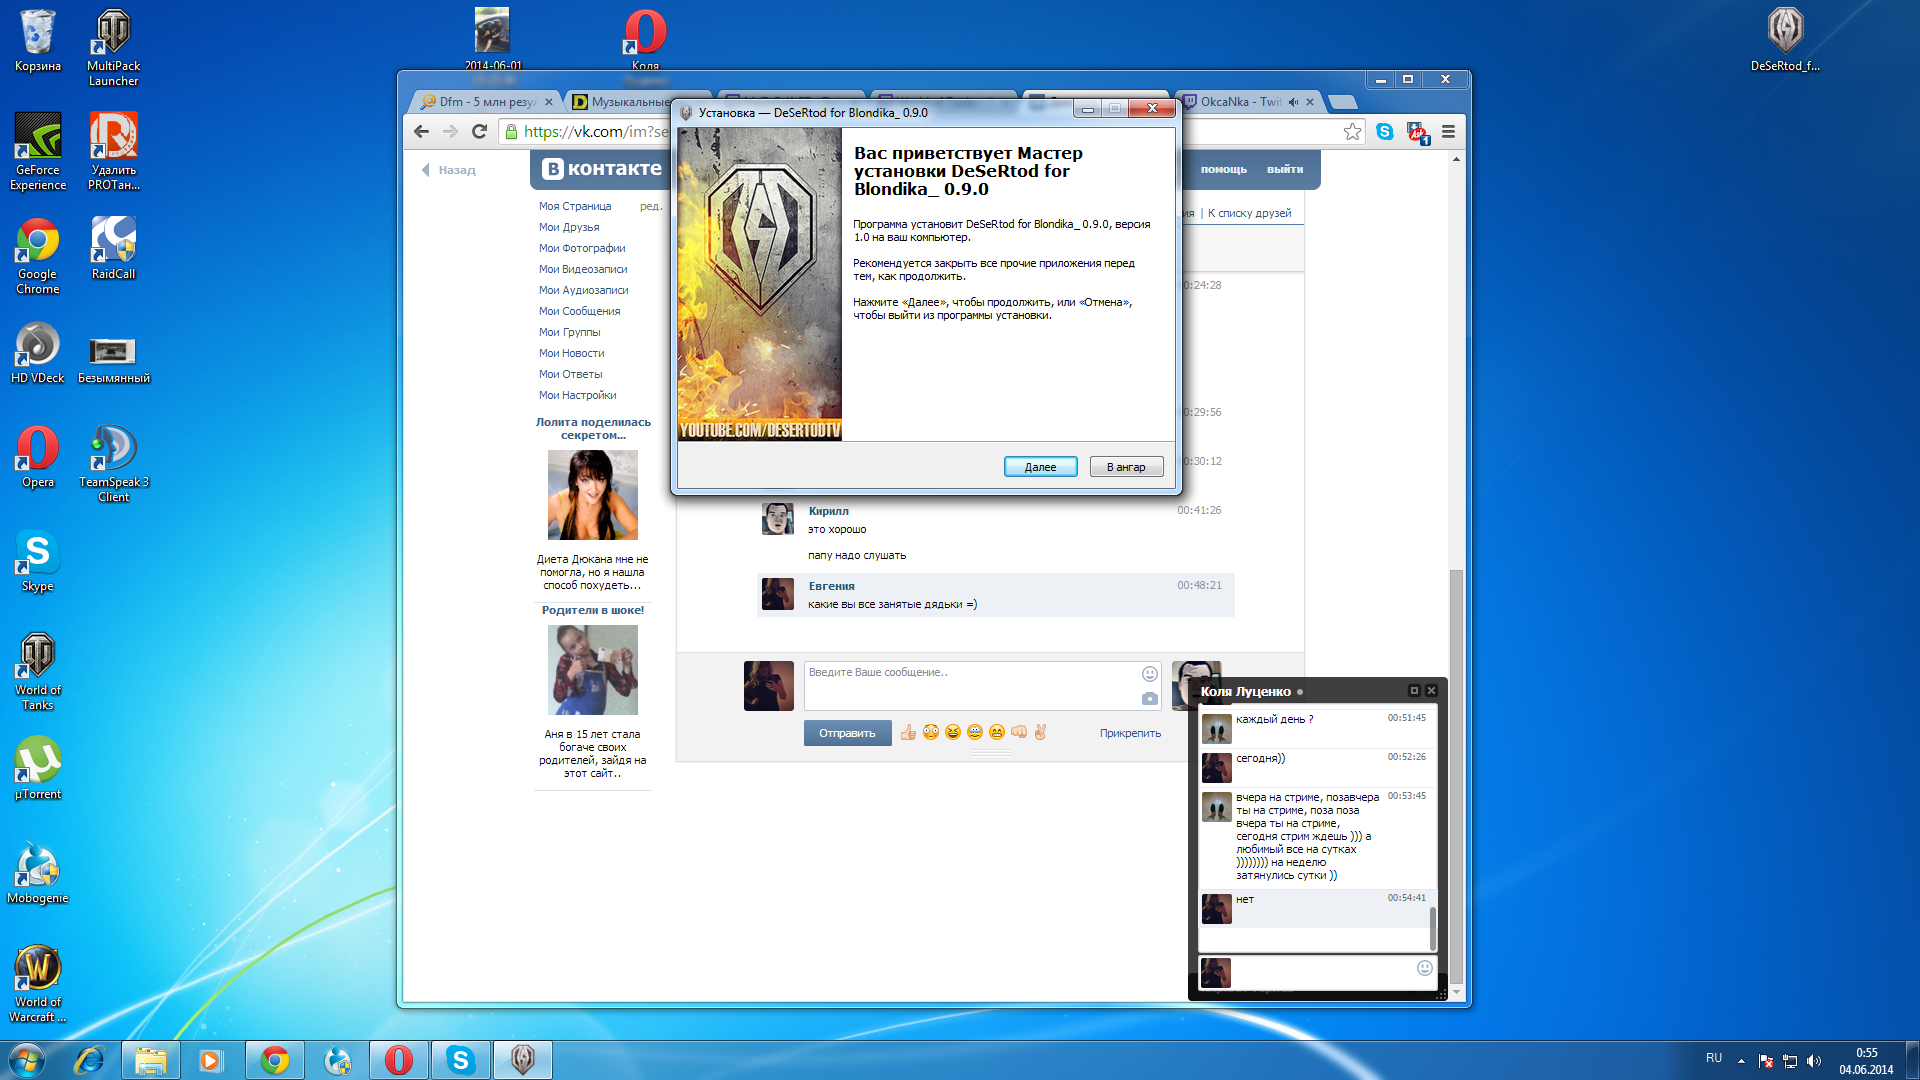Go back in Chrome browser
The image size is (1920, 1080).
[x=421, y=132]
